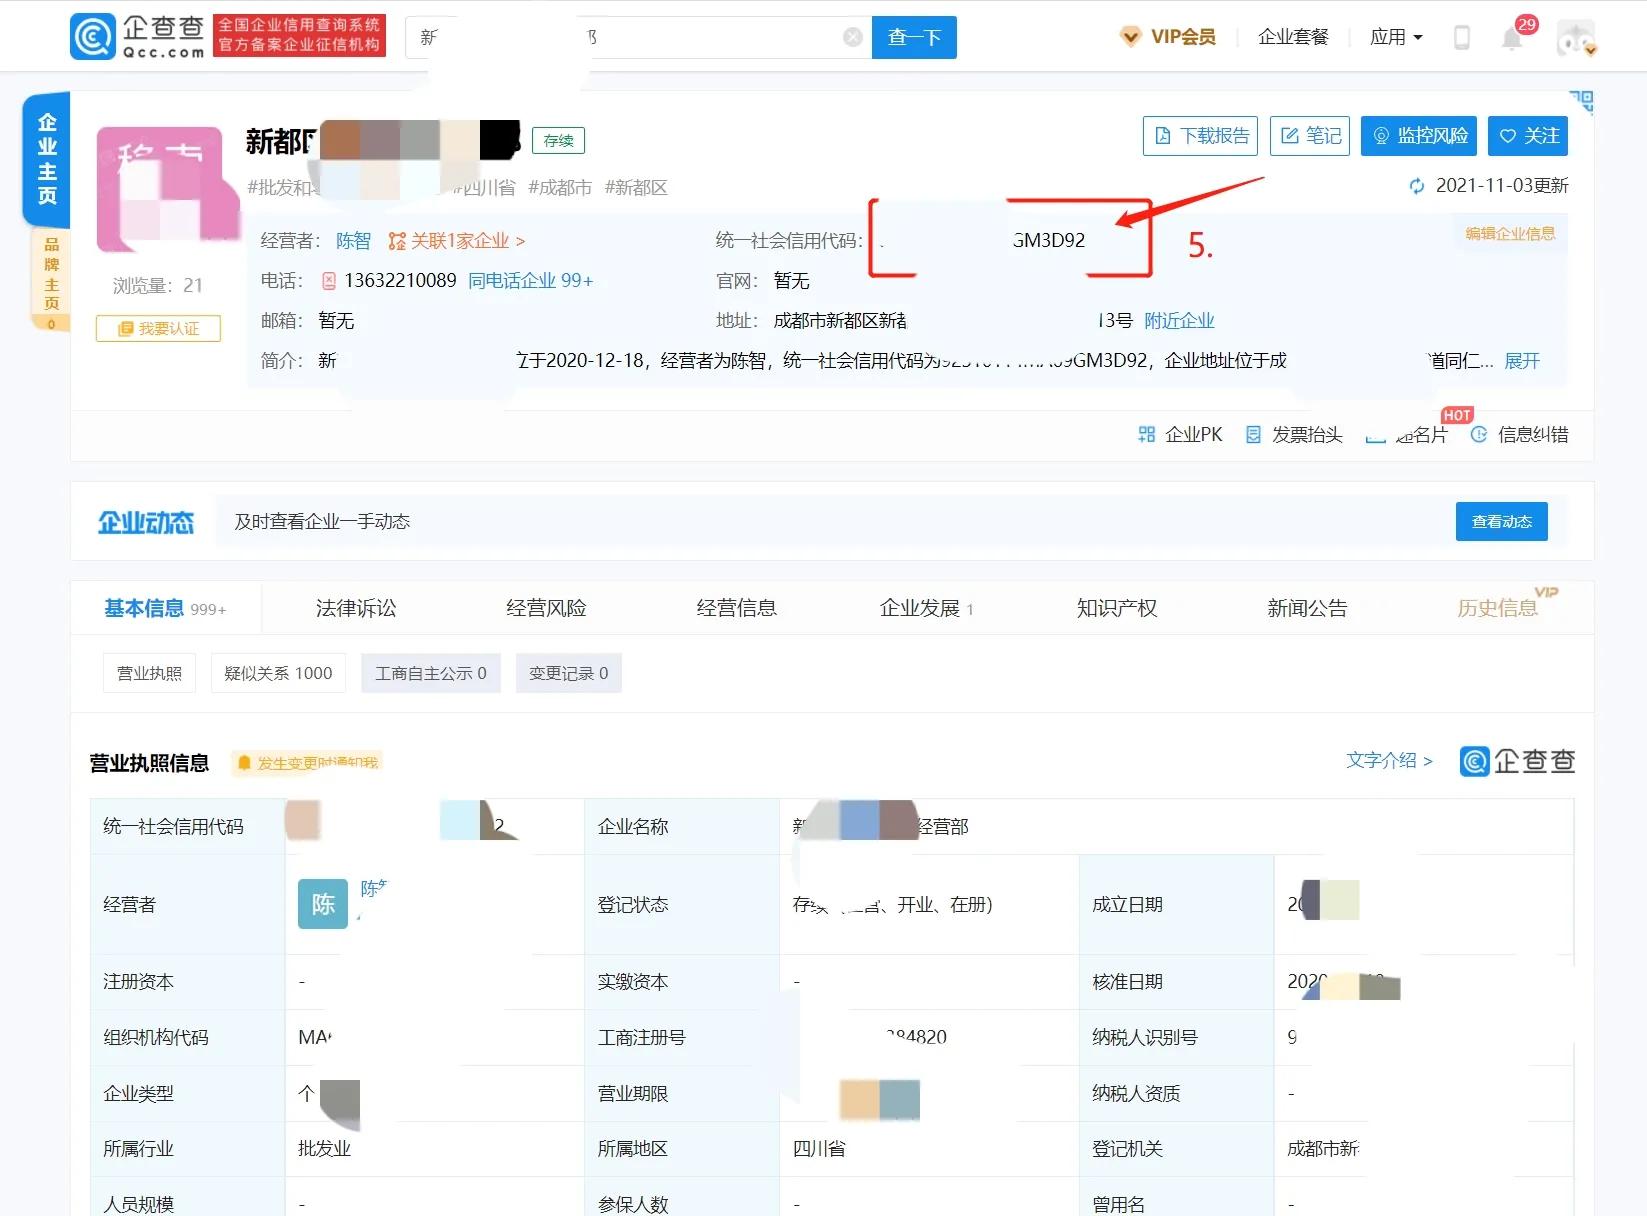Click the refresh icon beside the update date
The height and width of the screenshot is (1216, 1647).
click(x=1415, y=185)
